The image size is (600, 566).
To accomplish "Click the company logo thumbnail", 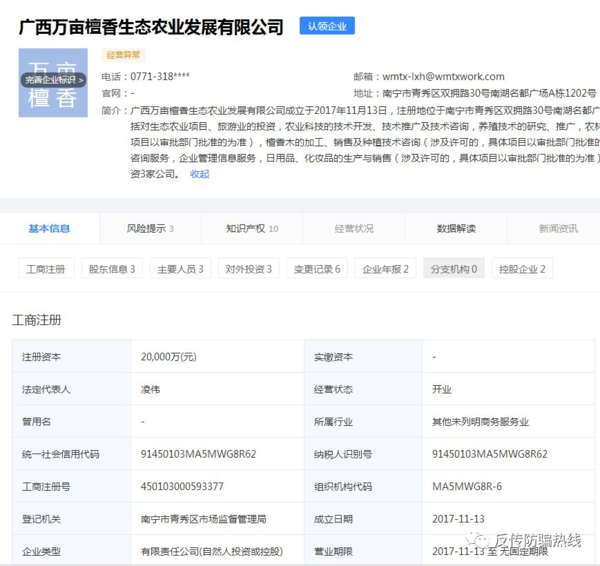I will pyautogui.click(x=53, y=82).
